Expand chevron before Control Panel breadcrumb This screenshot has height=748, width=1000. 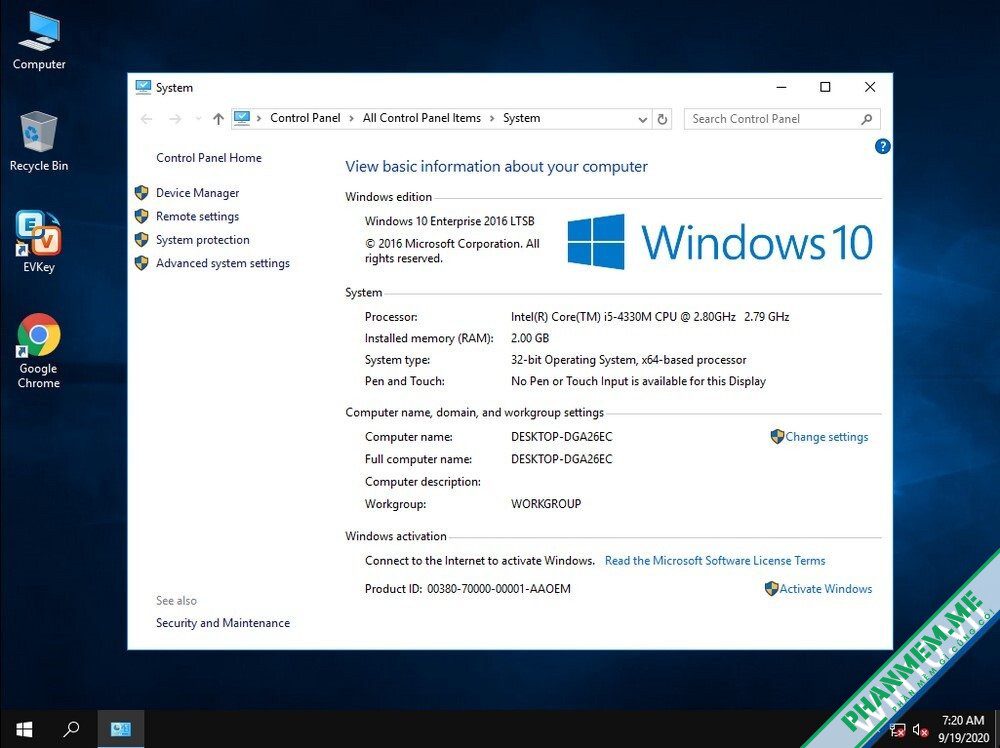tap(259, 119)
